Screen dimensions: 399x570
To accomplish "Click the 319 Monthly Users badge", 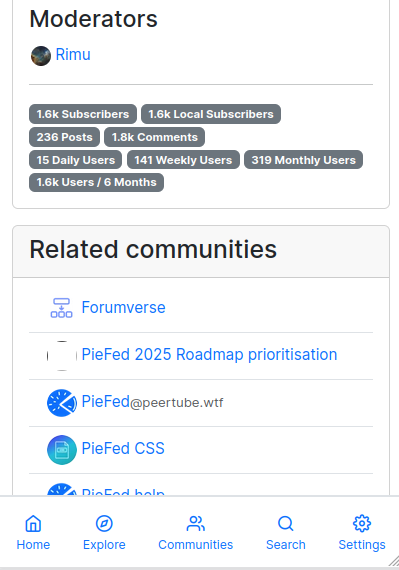I will click(303, 160).
